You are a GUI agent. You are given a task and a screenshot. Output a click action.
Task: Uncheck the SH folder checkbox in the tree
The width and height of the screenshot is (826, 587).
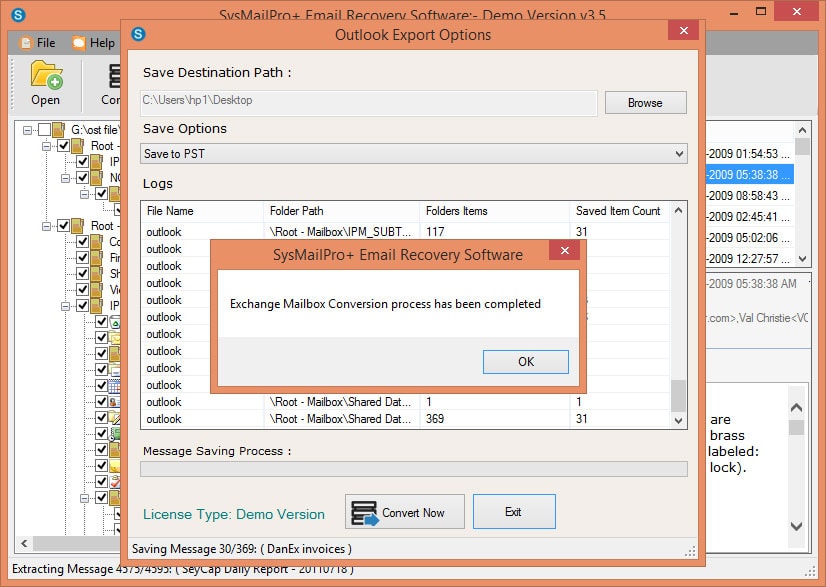tap(82, 273)
